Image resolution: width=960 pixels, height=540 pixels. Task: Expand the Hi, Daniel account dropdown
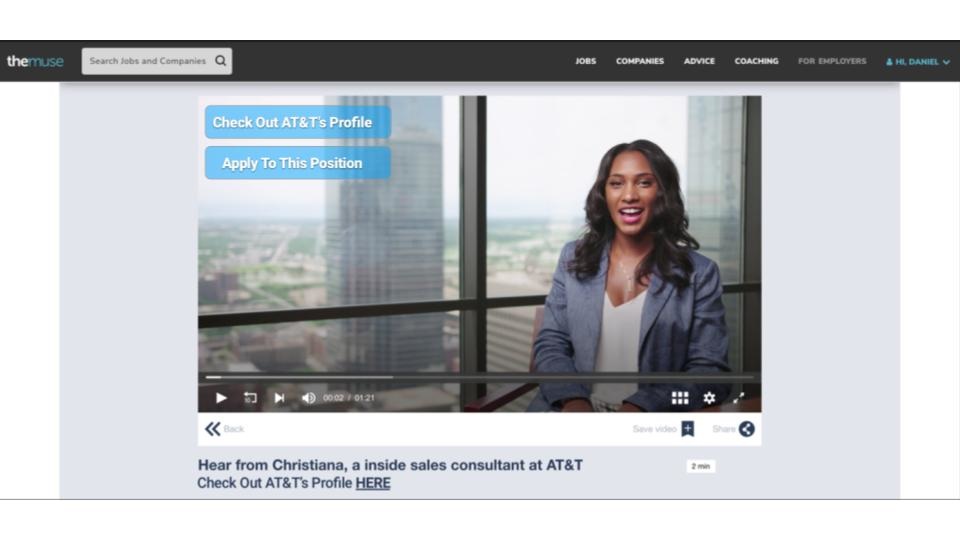pos(918,62)
